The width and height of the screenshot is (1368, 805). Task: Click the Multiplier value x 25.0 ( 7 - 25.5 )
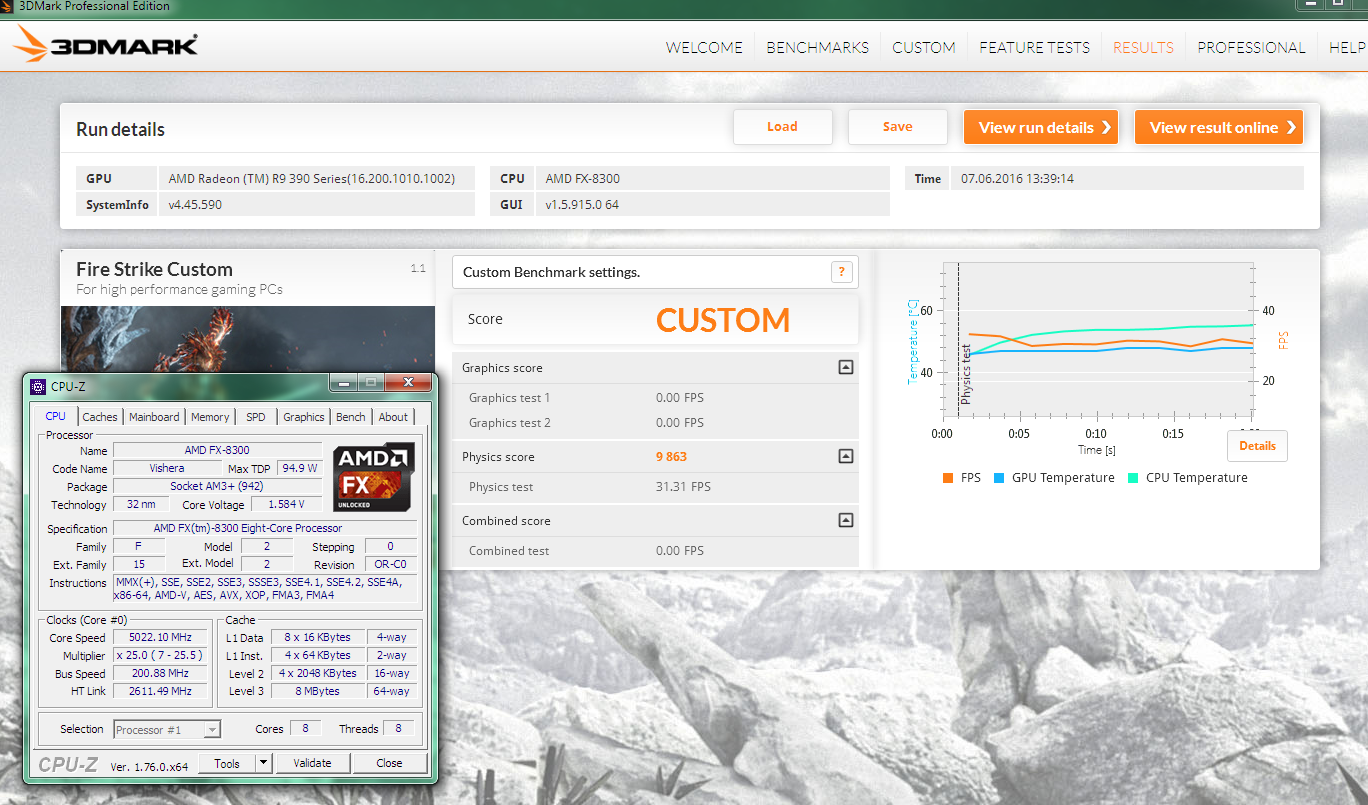(x=160, y=656)
